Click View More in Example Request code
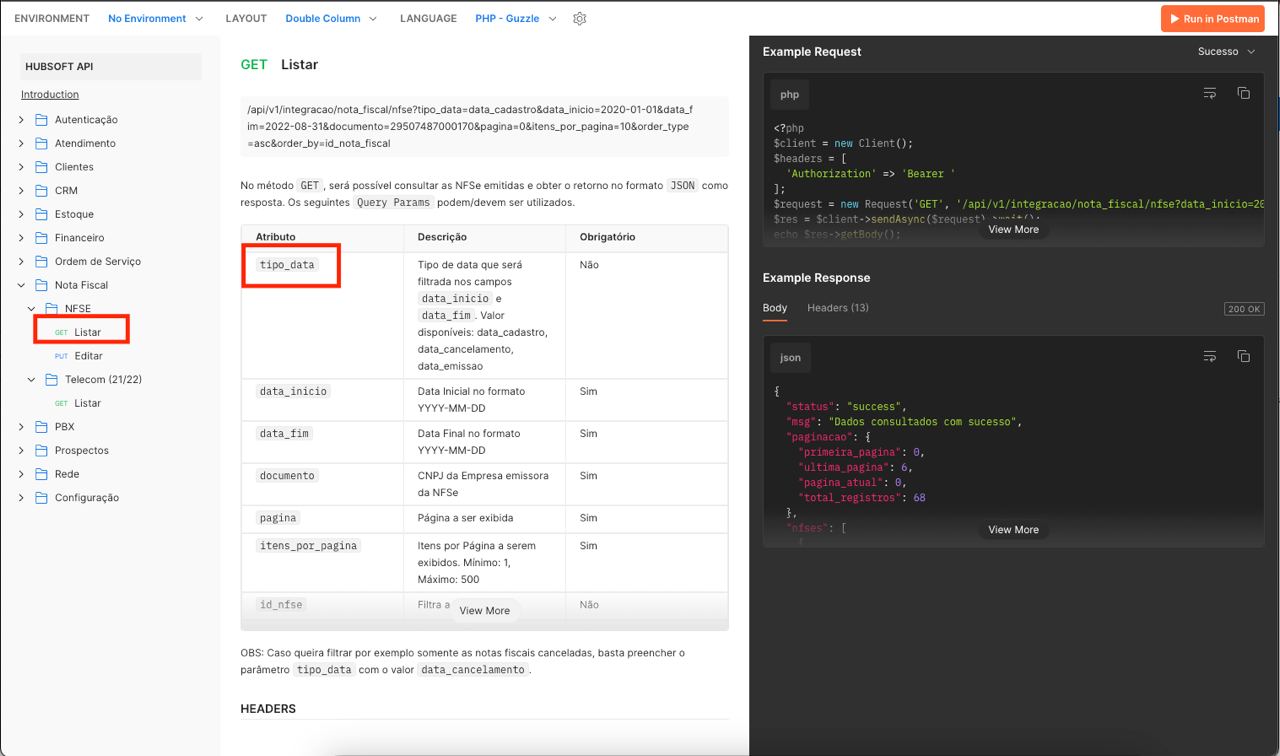The width and height of the screenshot is (1280, 756). pyautogui.click(x=1014, y=229)
